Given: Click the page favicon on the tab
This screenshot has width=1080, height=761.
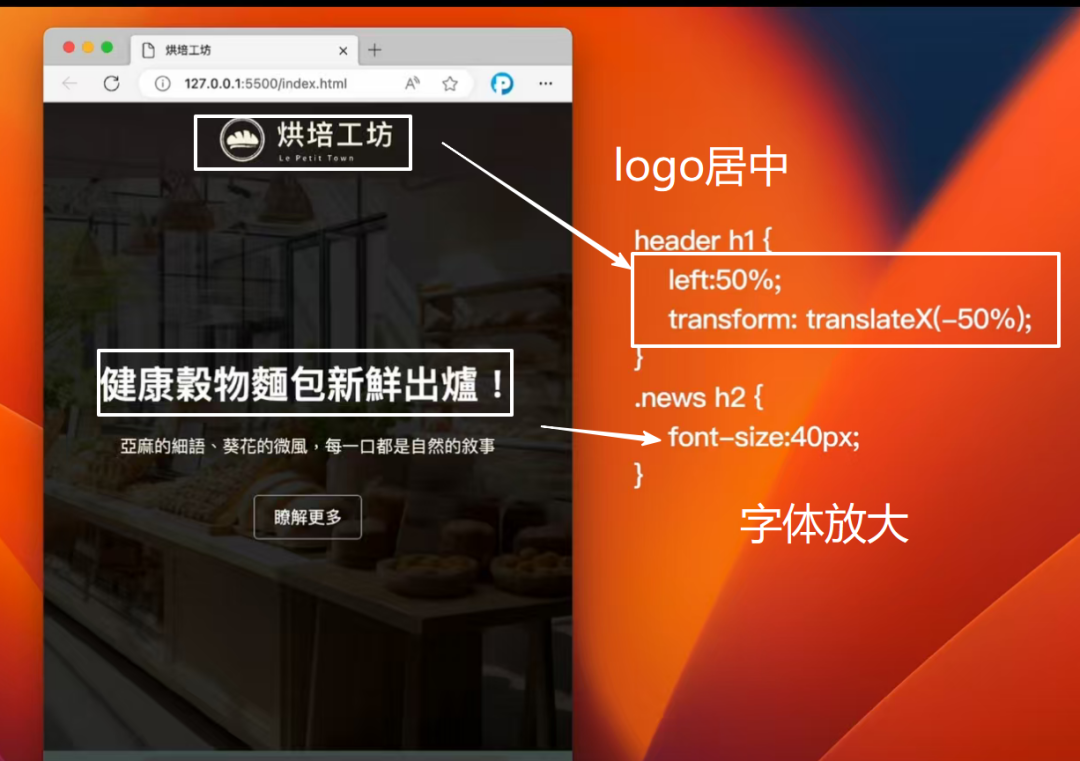Looking at the screenshot, I should [x=148, y=50].
